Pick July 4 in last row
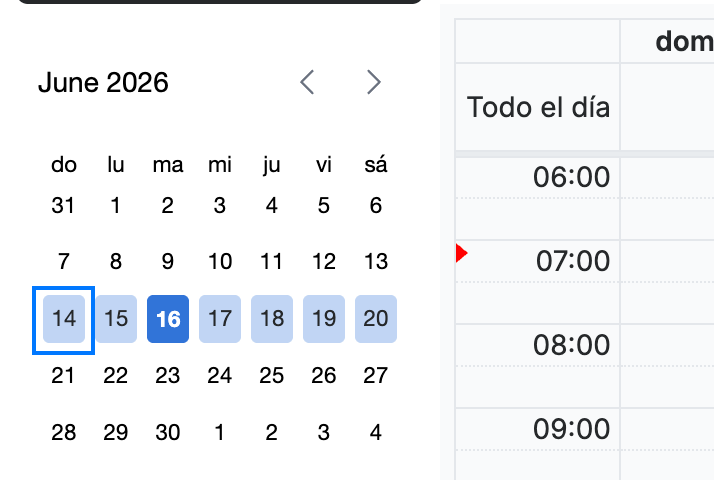 (376, 432)
